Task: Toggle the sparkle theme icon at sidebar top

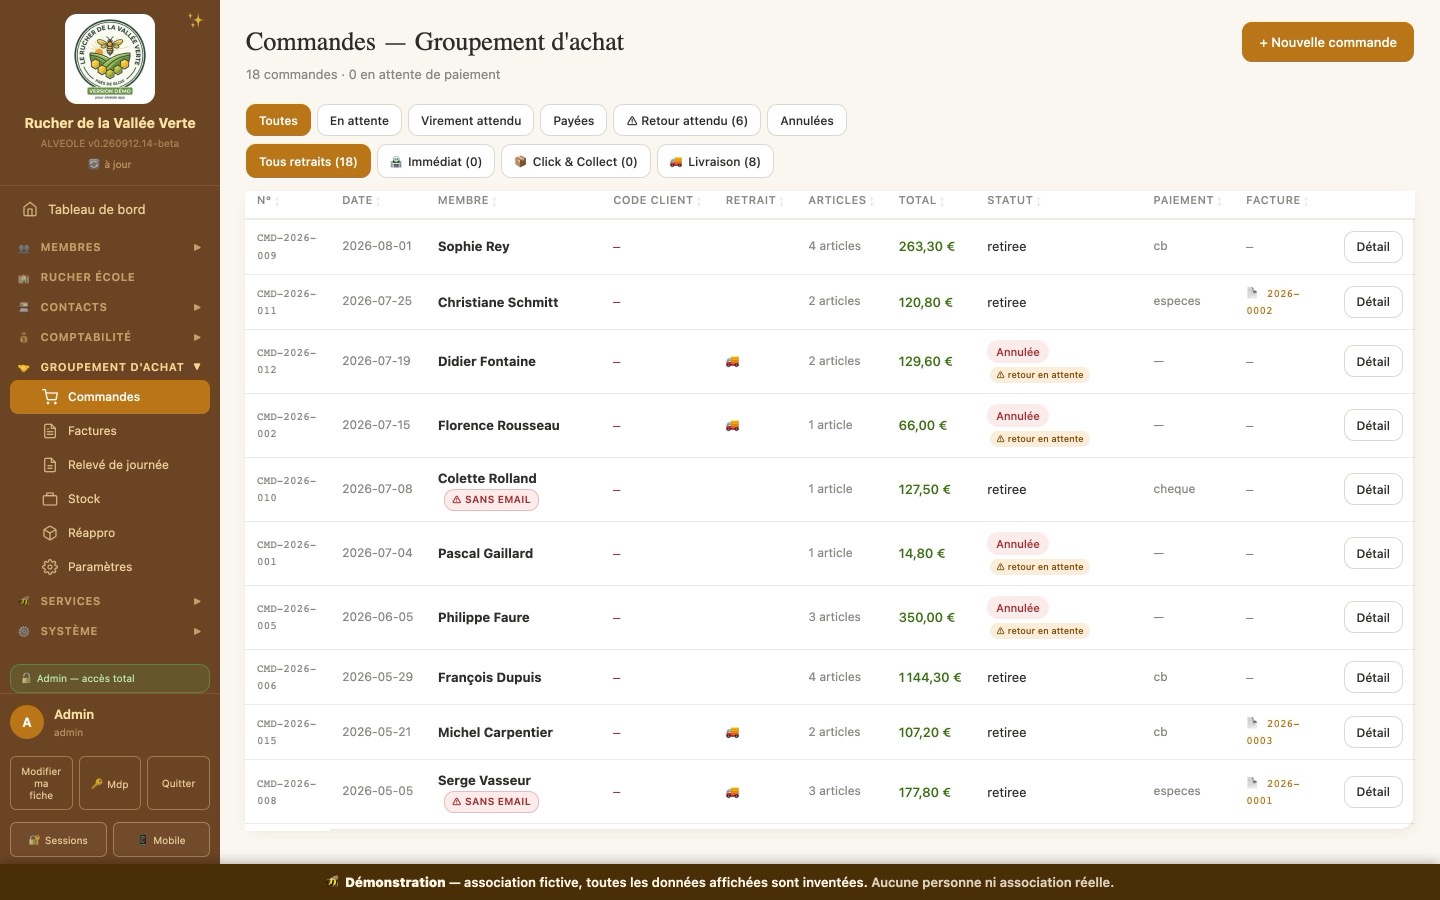Action: tap(196, 20)
